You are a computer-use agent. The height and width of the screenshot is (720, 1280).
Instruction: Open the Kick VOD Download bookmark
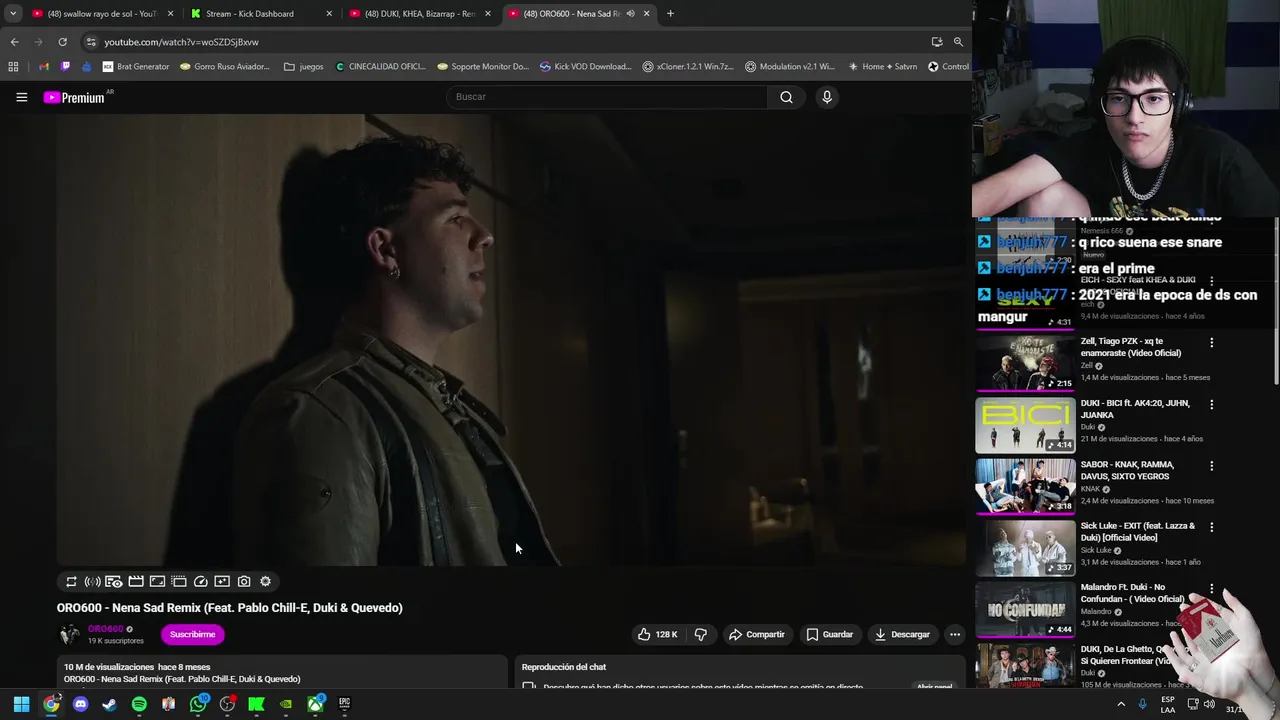pyautogui.click(x=585, y=67)
